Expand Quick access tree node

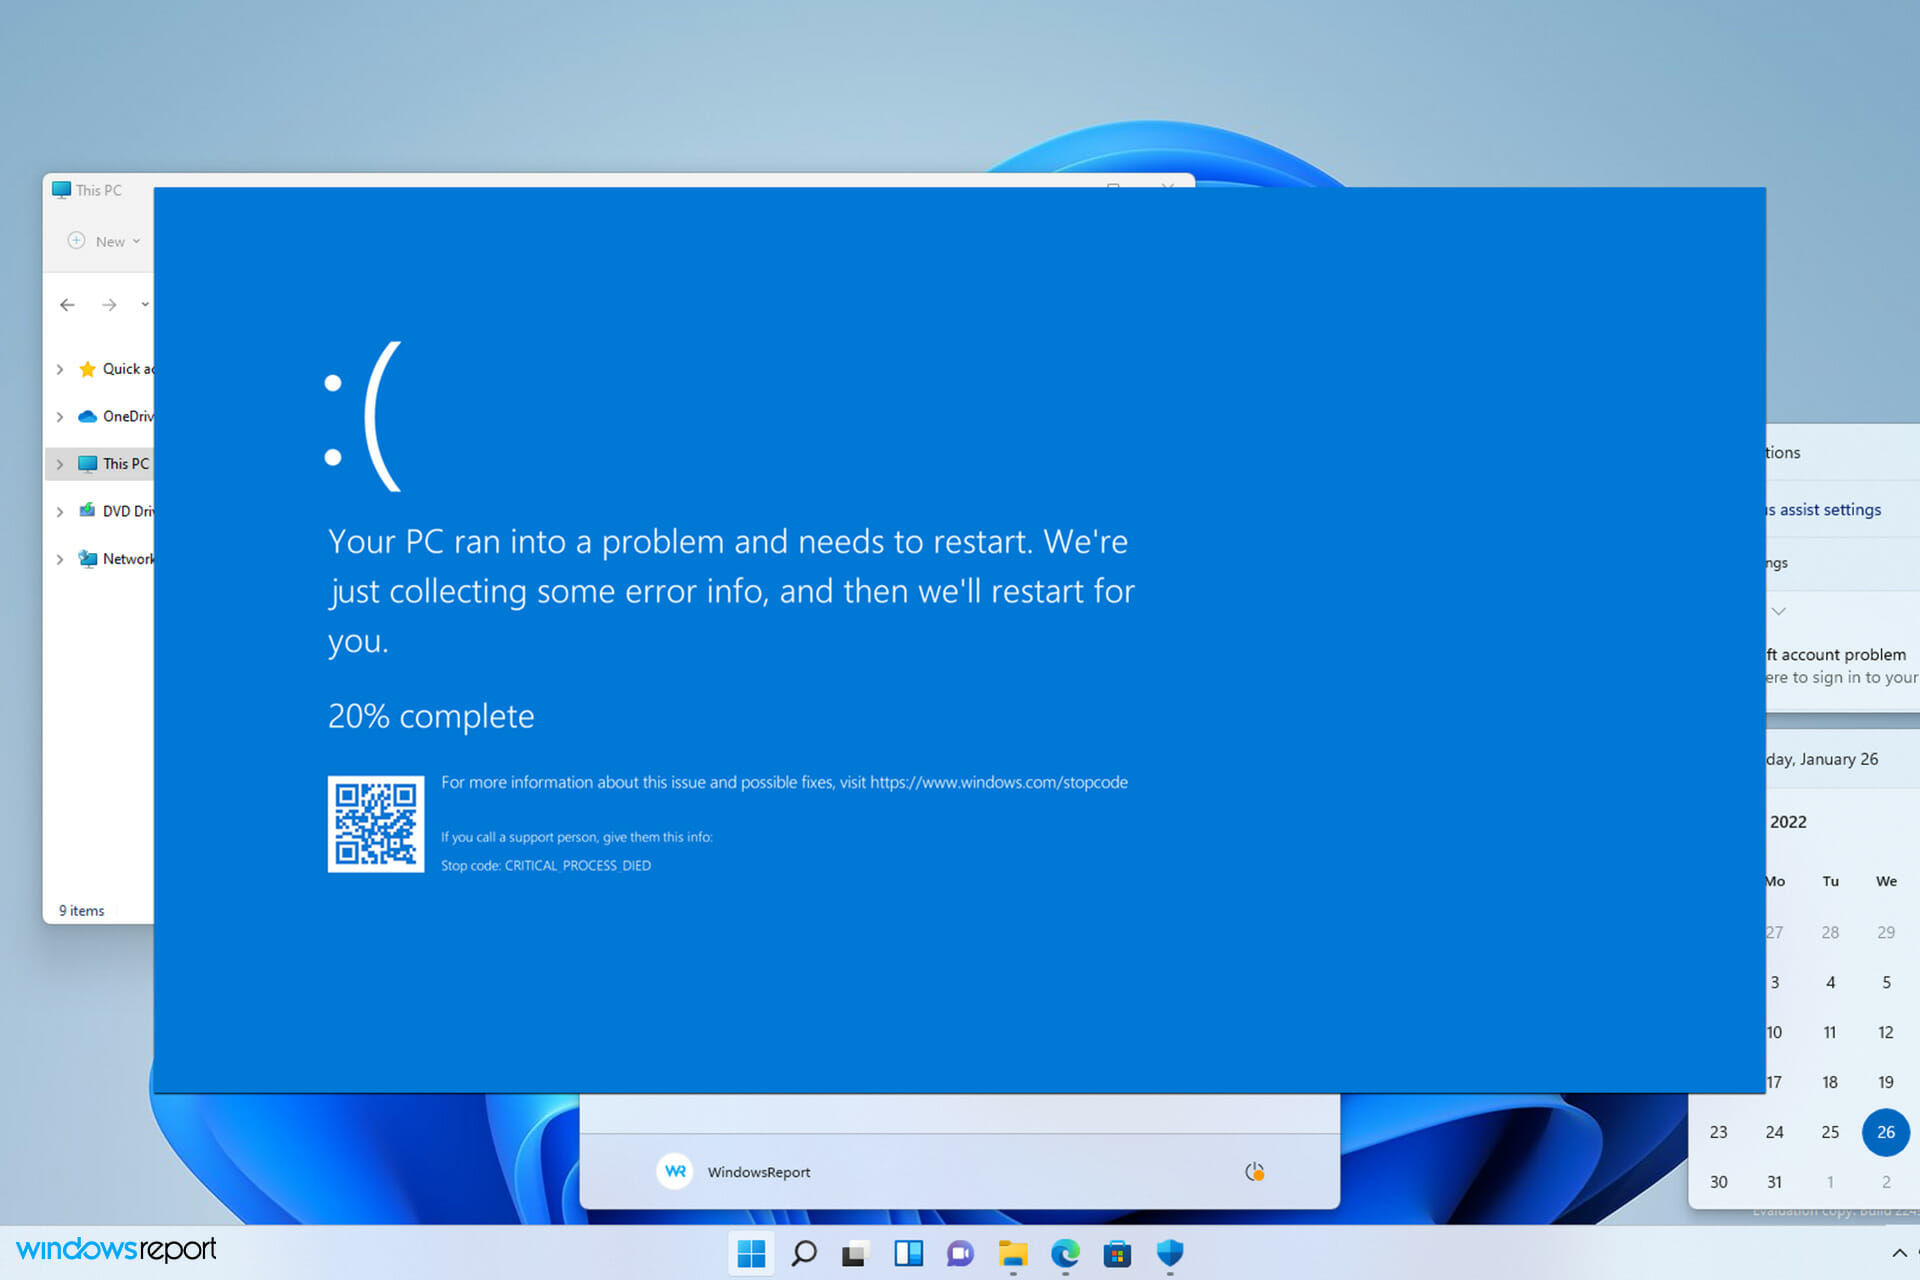click(60, 369)
